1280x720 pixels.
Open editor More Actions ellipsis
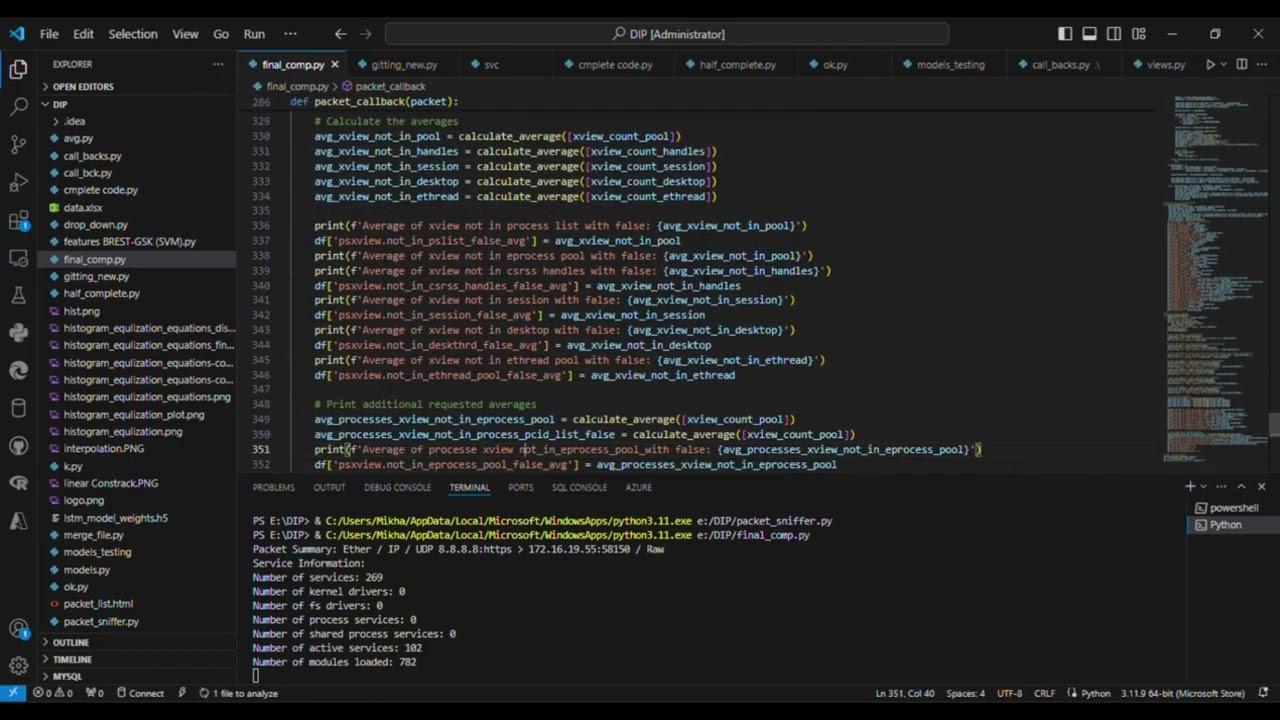[x=1262, y=65]
